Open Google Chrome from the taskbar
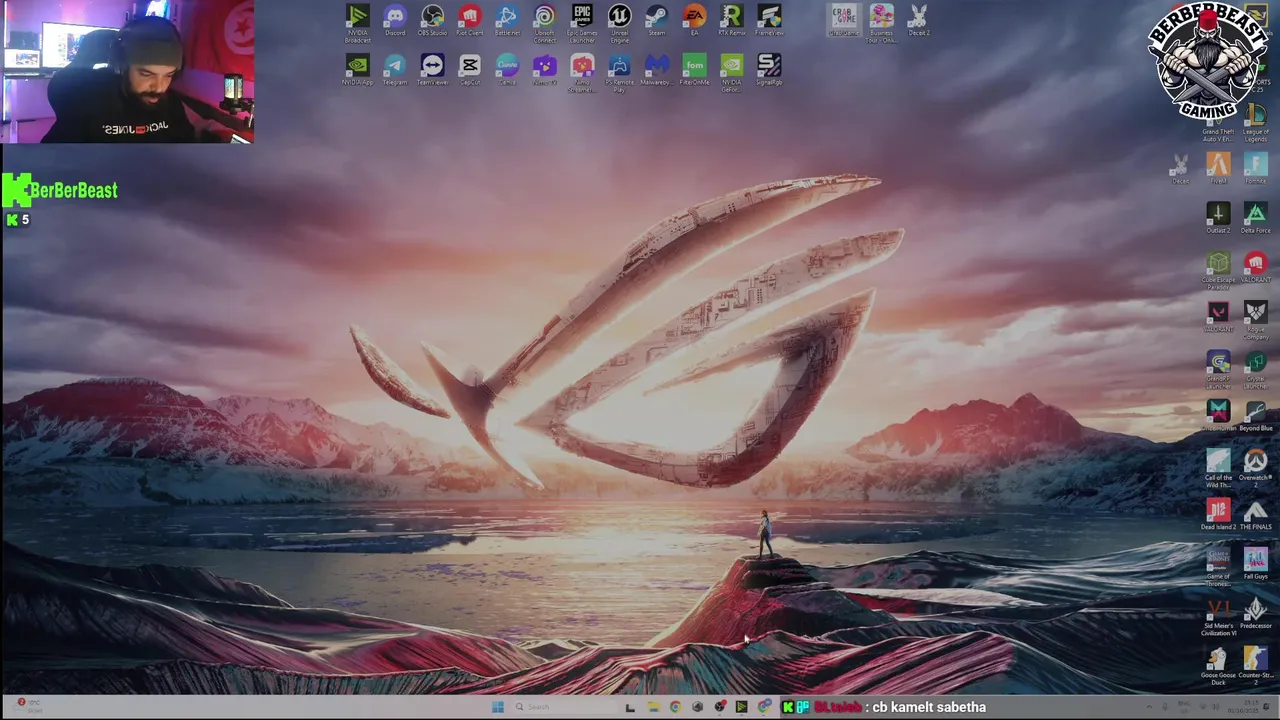 (675, 707)
